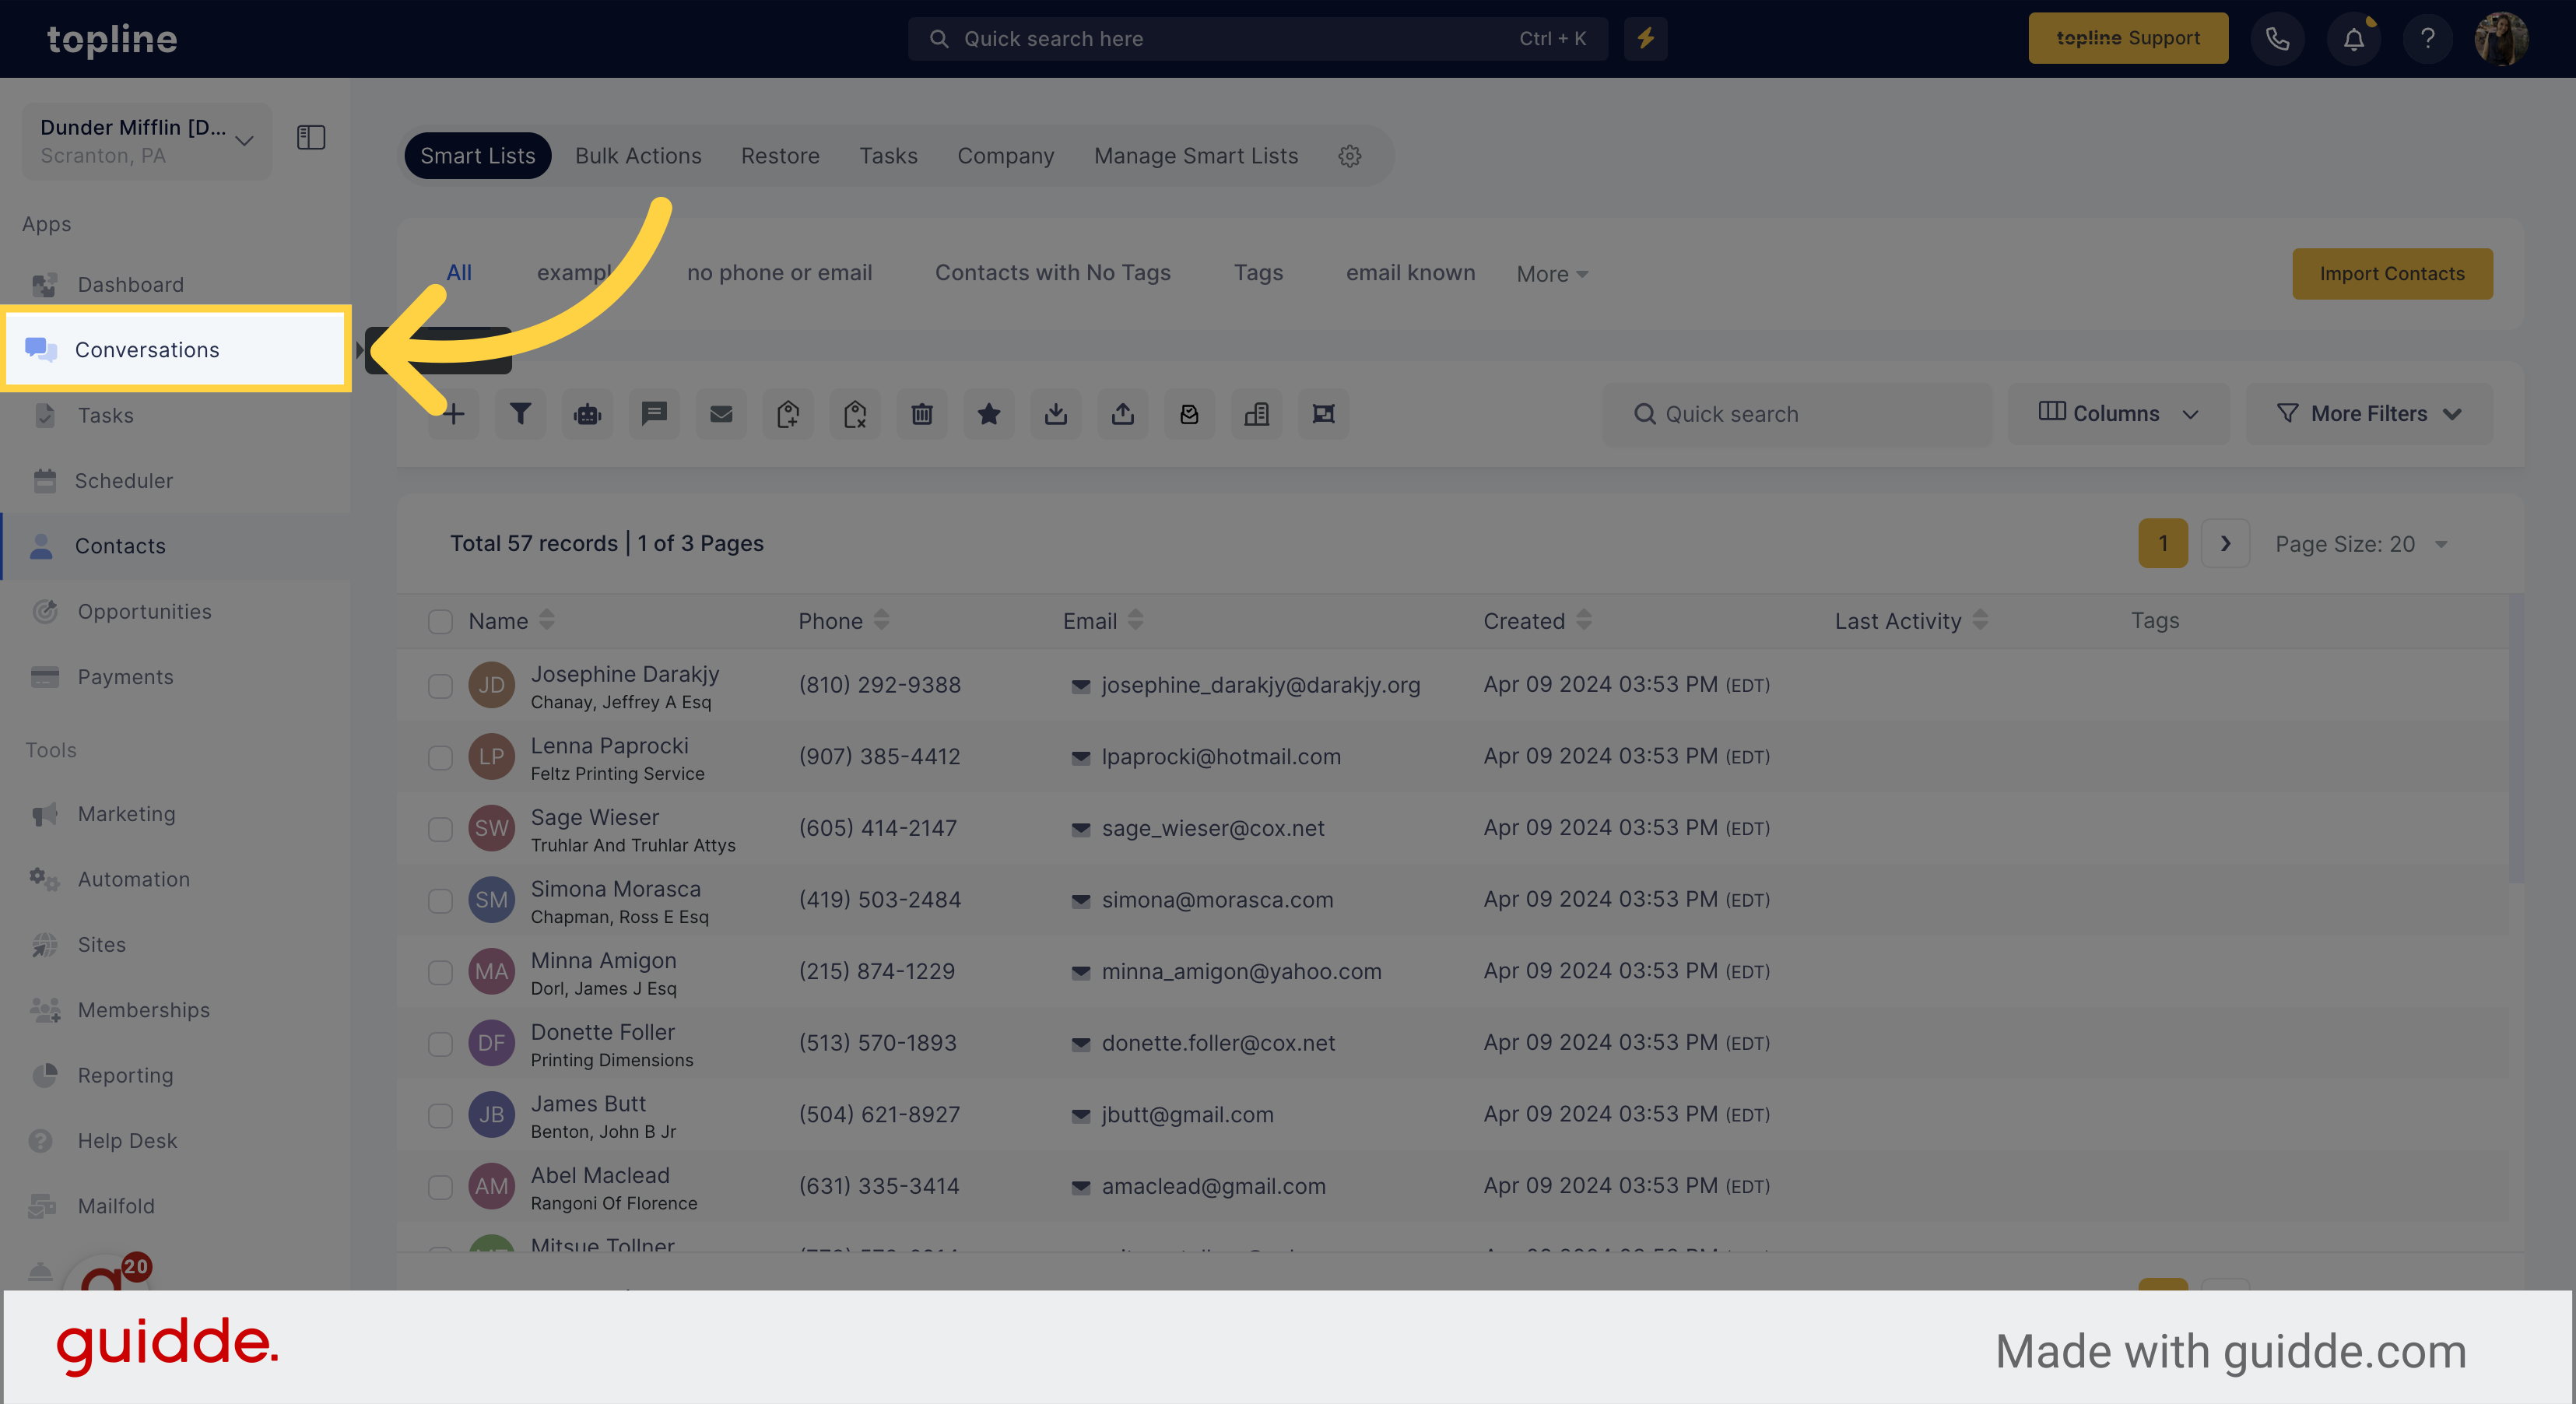
Task: Click the Import Contacts button
Action: click(2393, 273)
